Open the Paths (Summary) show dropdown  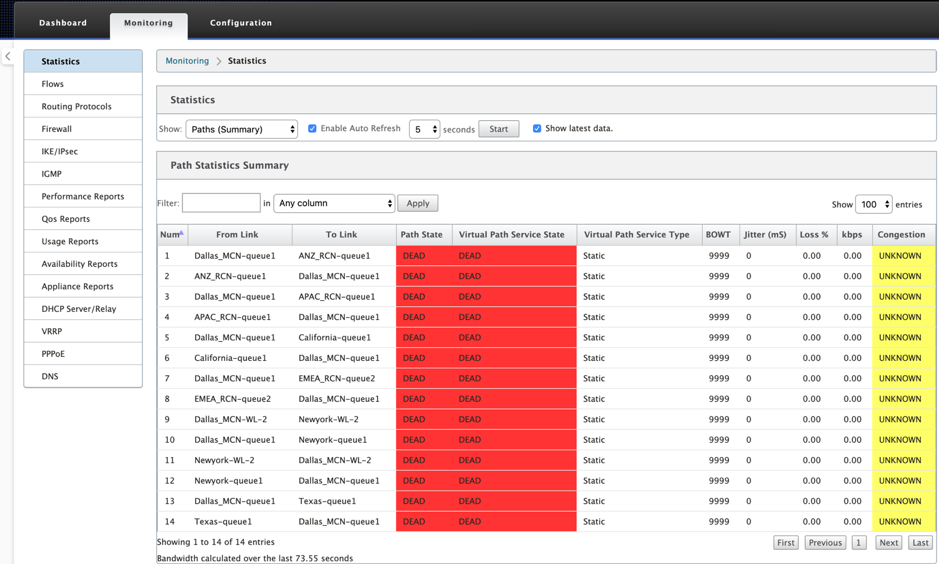tap(241, 129)
